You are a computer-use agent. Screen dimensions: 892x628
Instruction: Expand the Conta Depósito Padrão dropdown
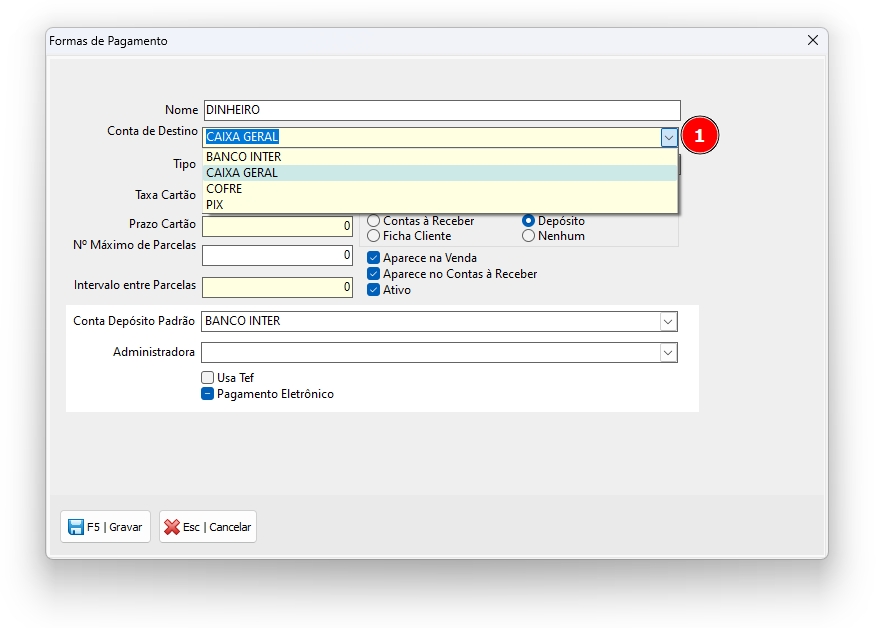tap(668, 322)
